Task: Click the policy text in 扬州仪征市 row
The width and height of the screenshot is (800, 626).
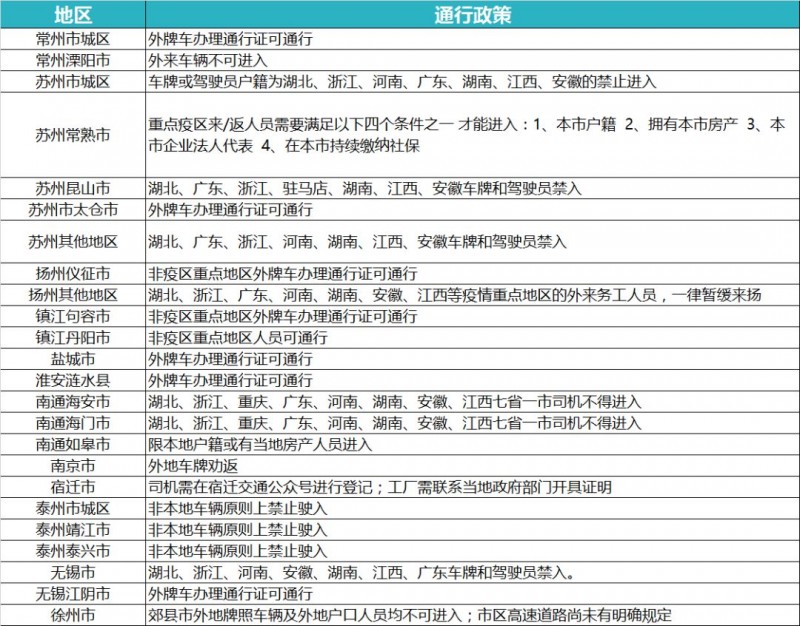Action: [283, 274]
